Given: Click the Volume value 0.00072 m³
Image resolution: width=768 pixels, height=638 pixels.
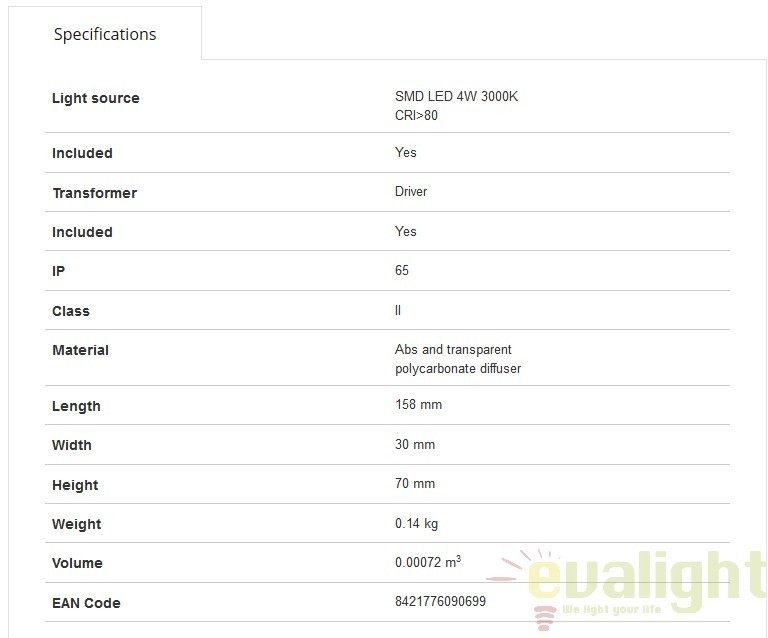Looking at the screenshot, I should click(x=428, y=562).
